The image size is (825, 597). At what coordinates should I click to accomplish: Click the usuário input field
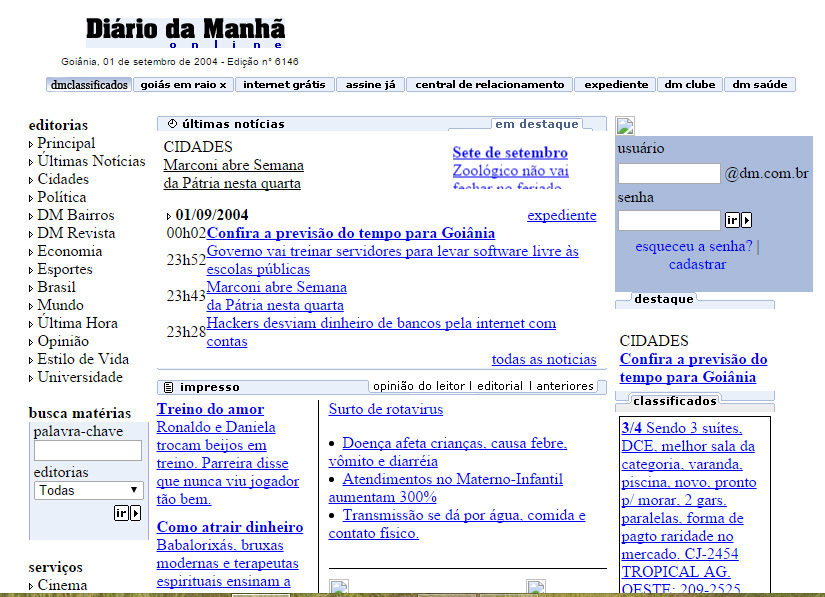pyautogui.click(x=669, y=174)
